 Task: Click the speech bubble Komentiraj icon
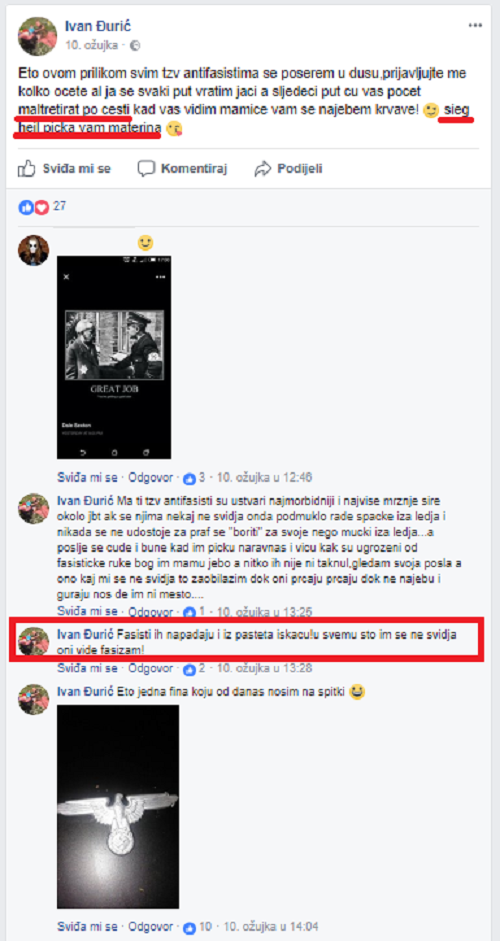[x=146, y=168]
